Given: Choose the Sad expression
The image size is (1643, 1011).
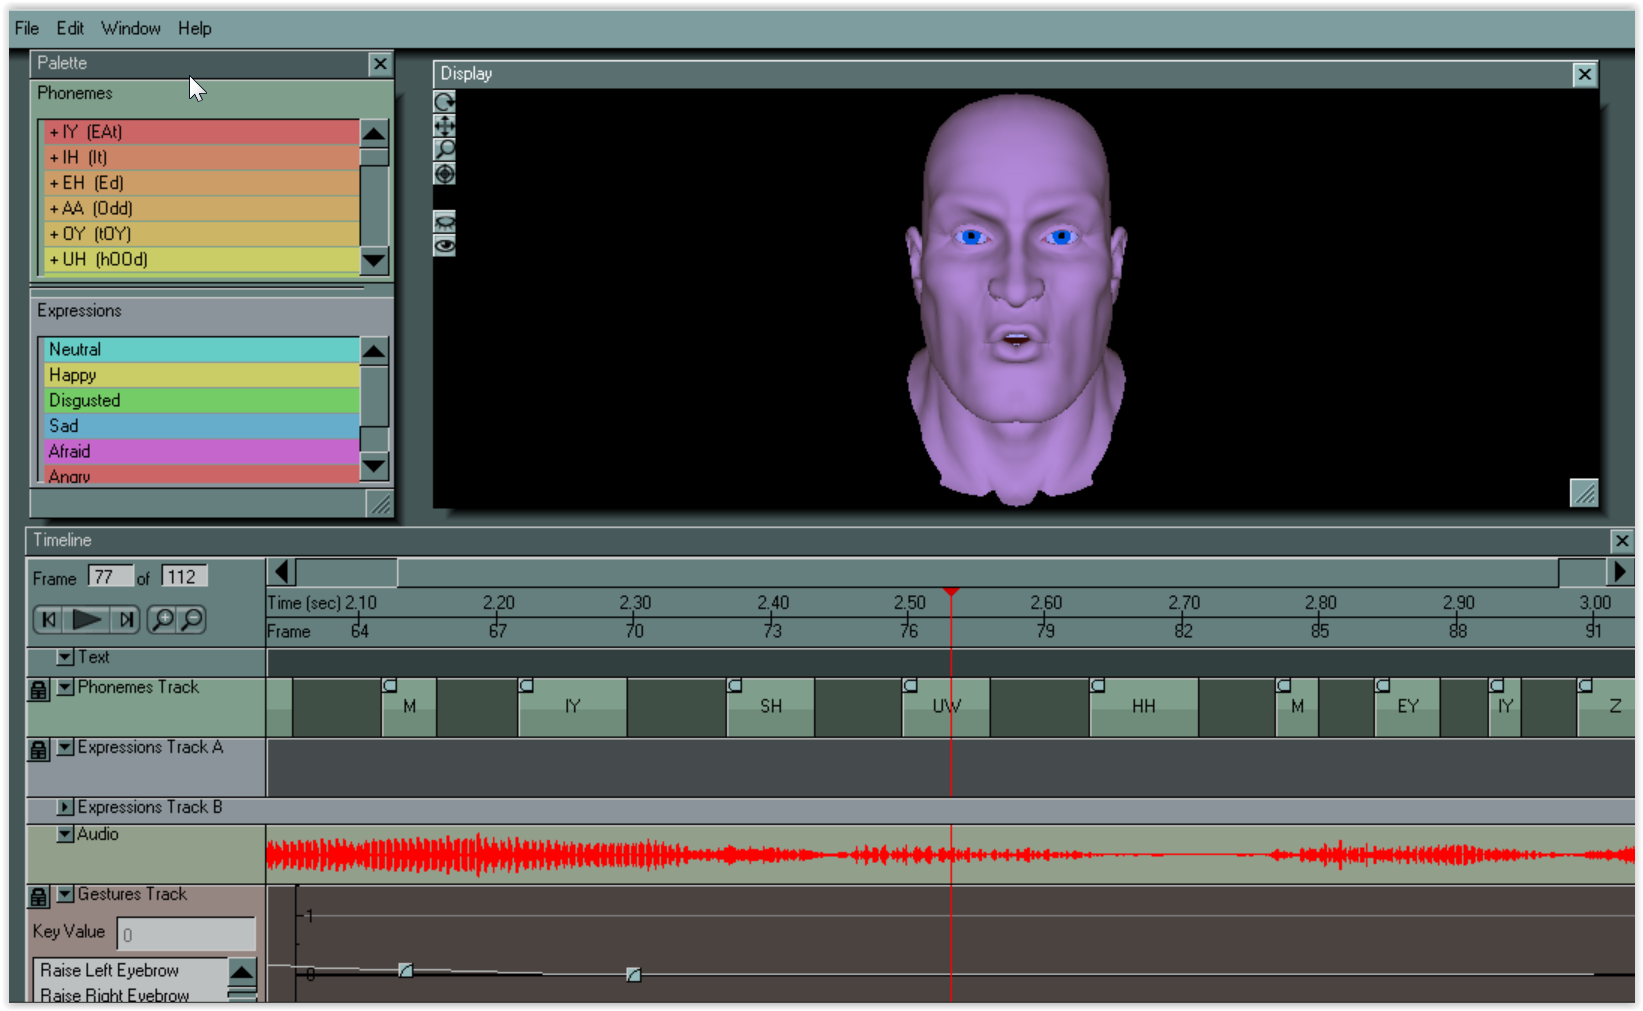Looking at the screenshot, I should pyautogui.click(x=200, y=426).
